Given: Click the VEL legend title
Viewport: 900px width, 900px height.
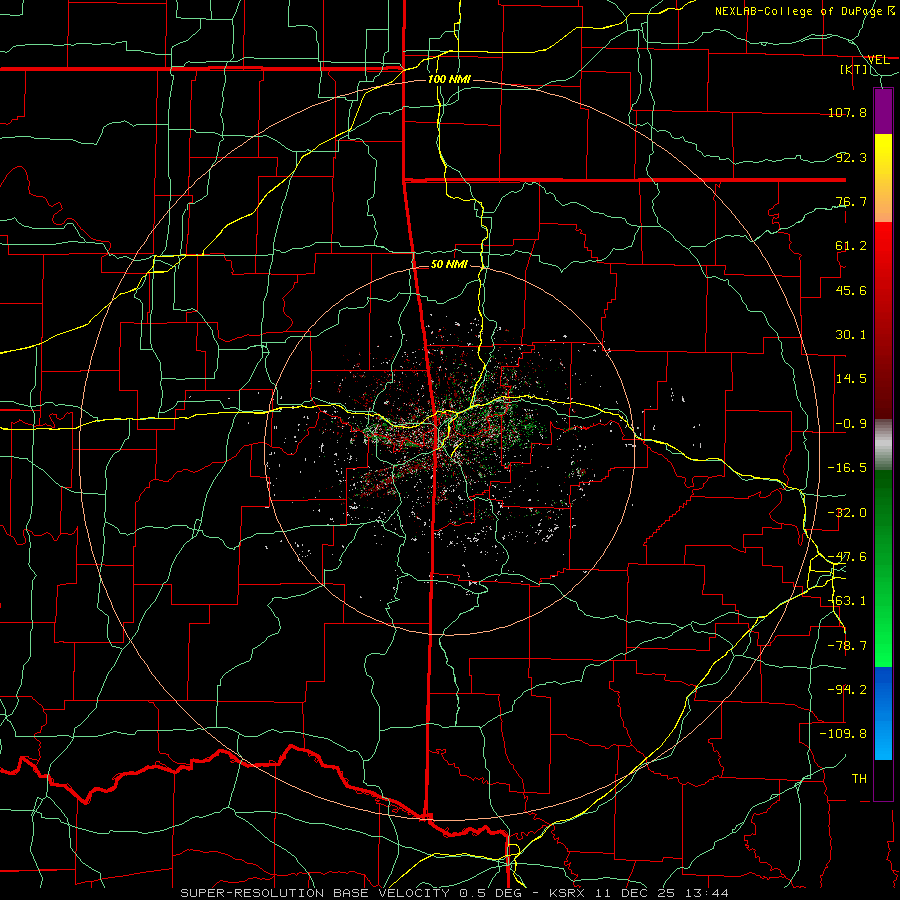Looking at the screenshot, I should coord(878,59).
